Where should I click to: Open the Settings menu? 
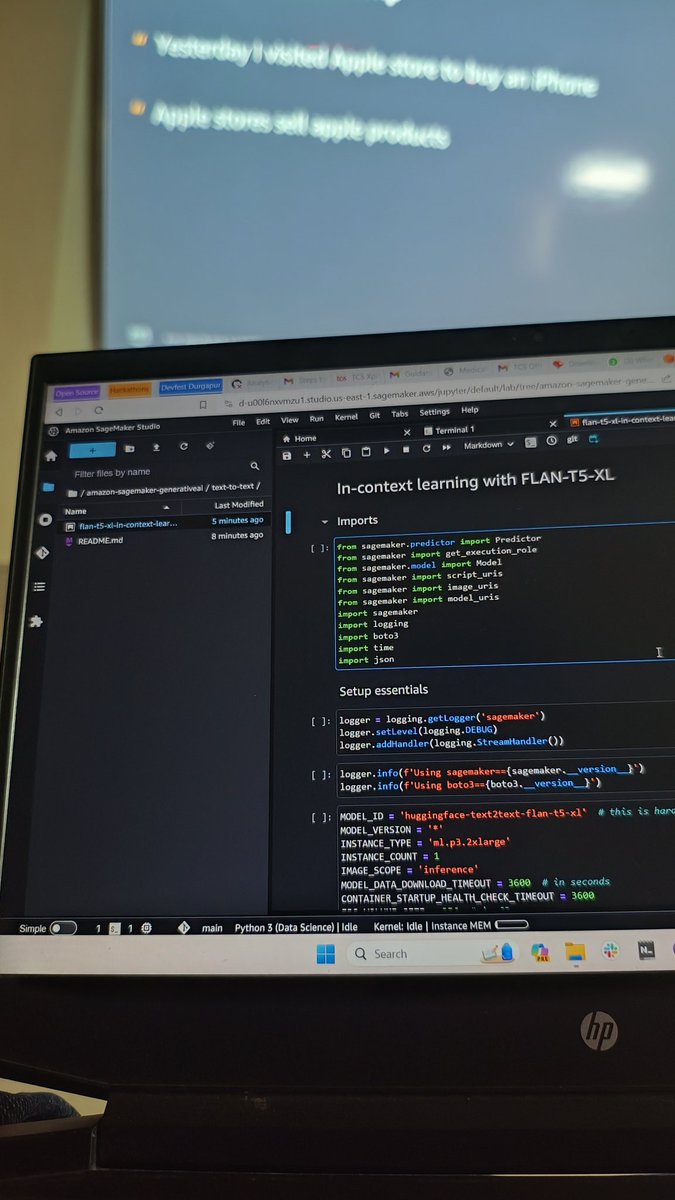point(435,411)
